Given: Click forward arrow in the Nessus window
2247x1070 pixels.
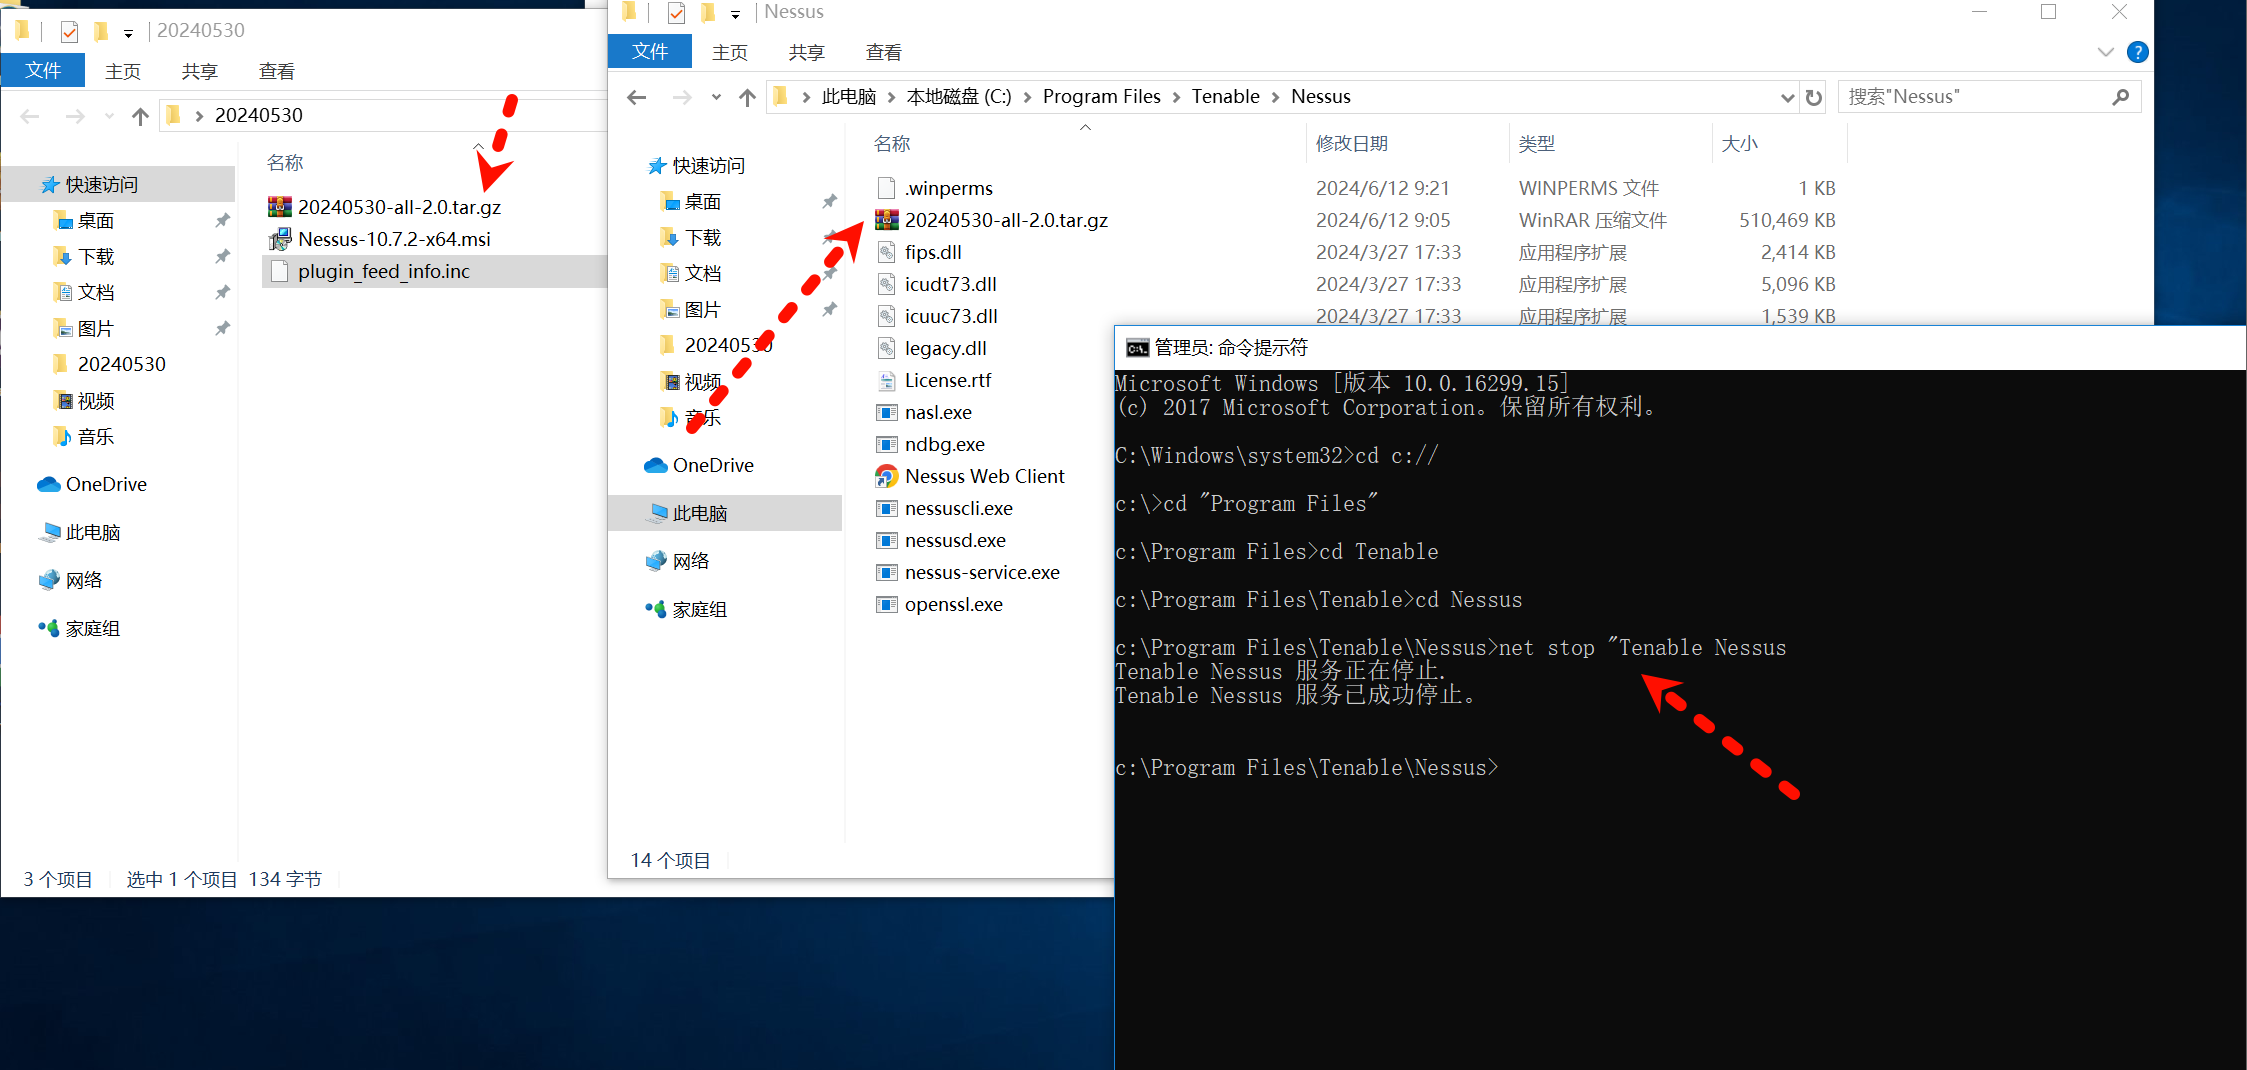Looking at the screenshot, I should 682,97.
